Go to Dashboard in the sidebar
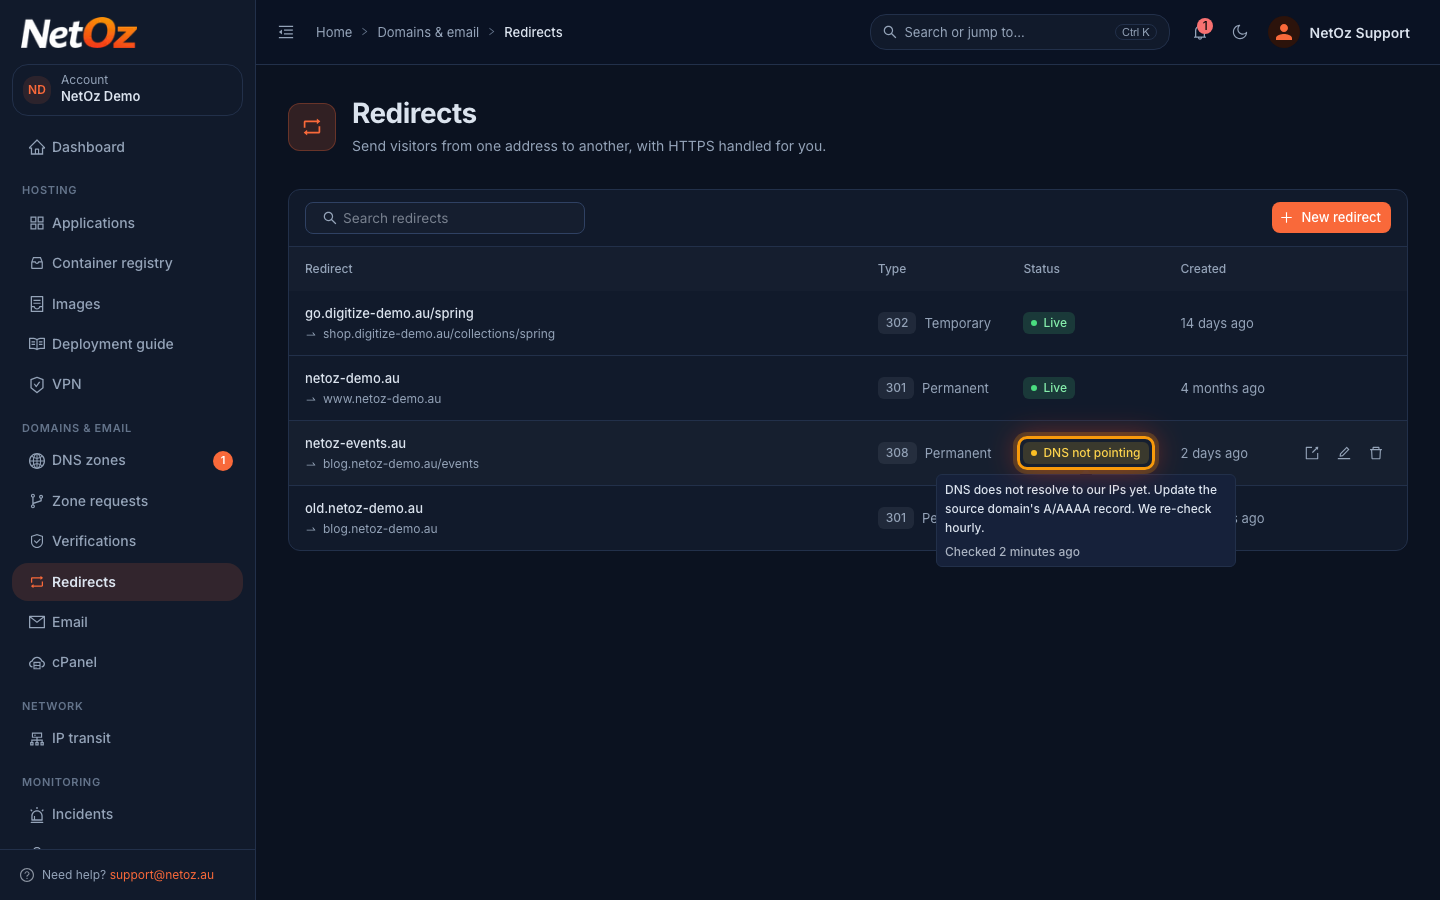Screen dimensions: 1440x900 click(x=127, y=147)
